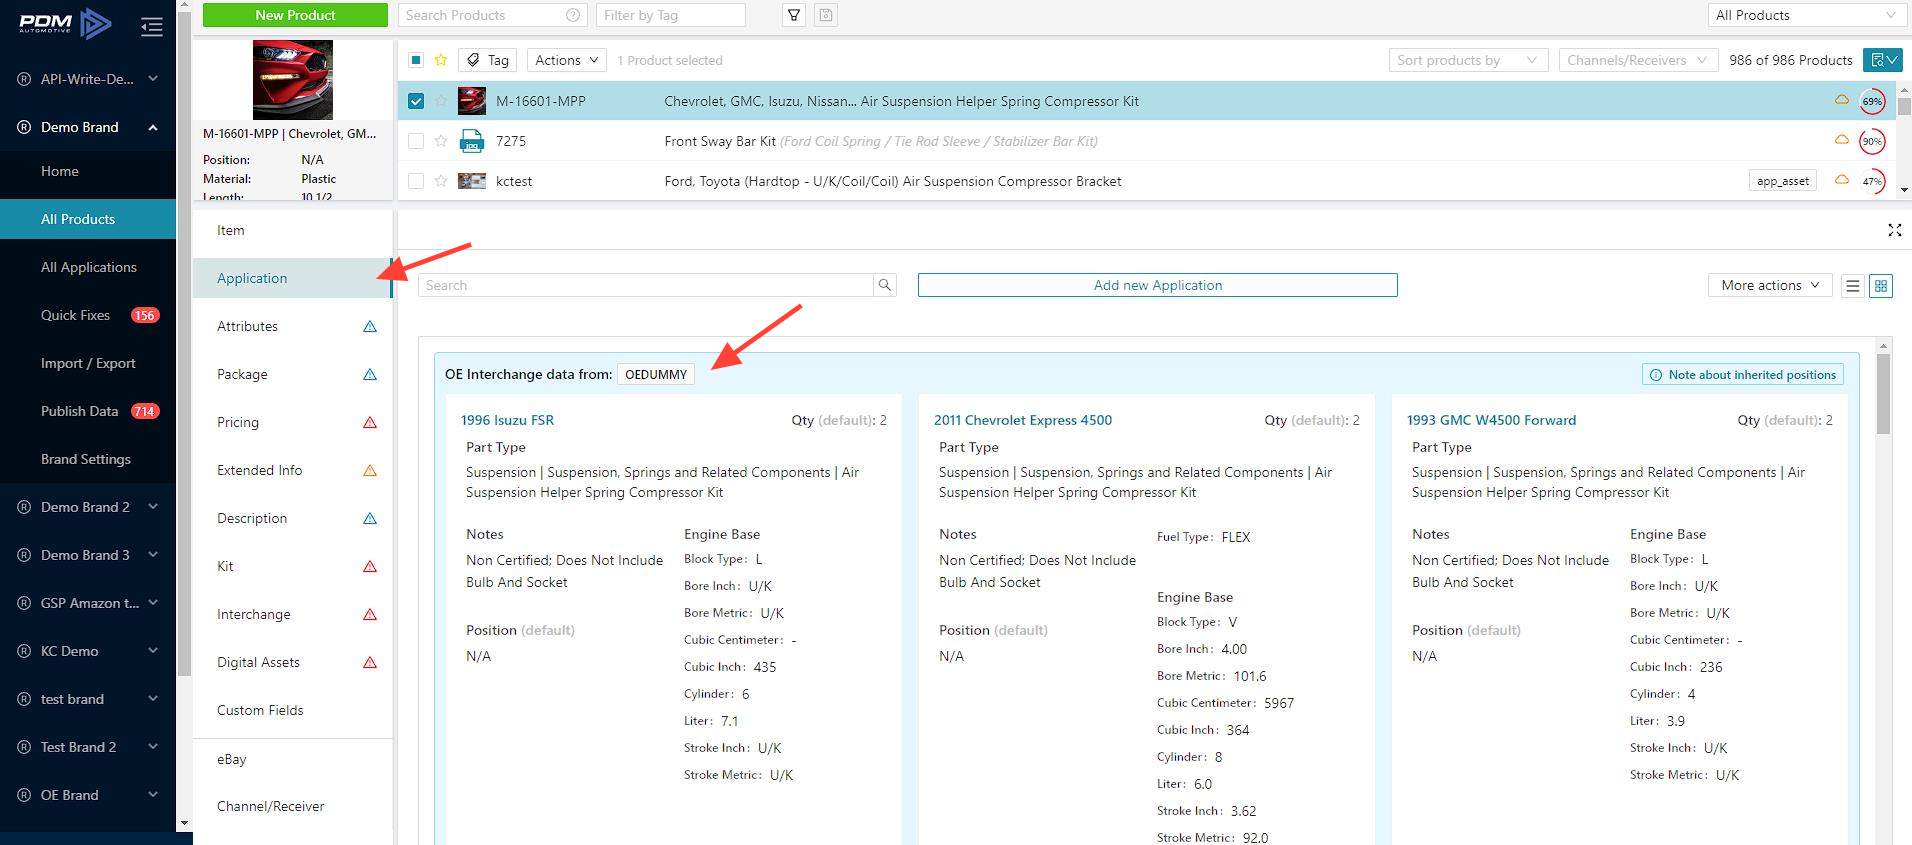Star the kctest product row
The image size is (1912, 845).
[x=441, y=181]
